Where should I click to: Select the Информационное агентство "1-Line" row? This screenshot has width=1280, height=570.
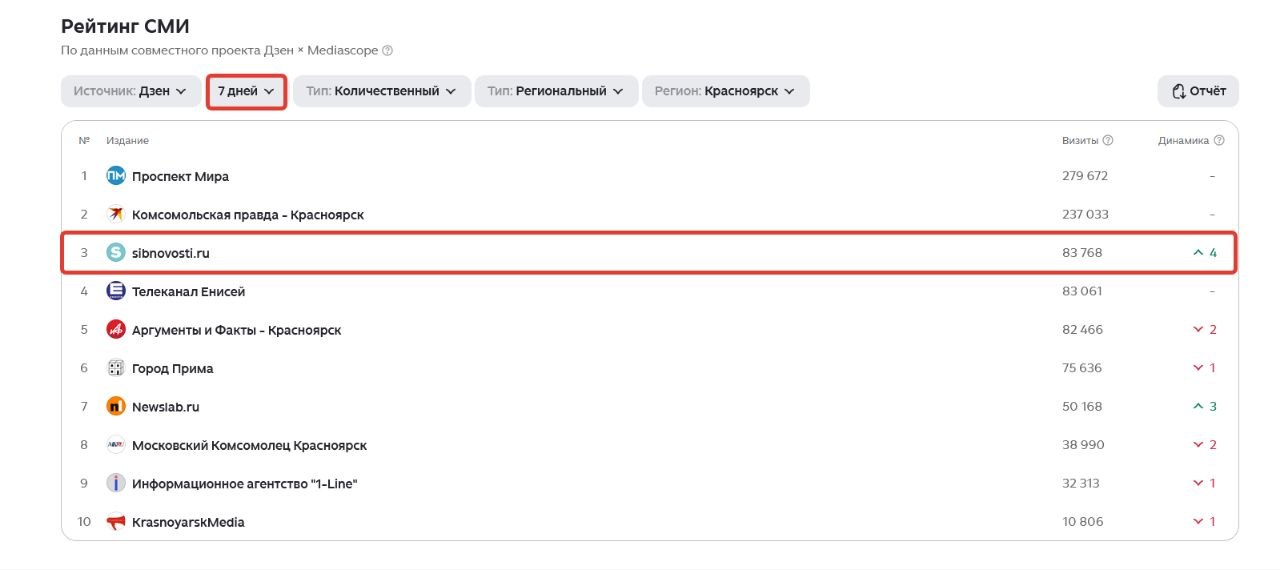coord(650,484)
